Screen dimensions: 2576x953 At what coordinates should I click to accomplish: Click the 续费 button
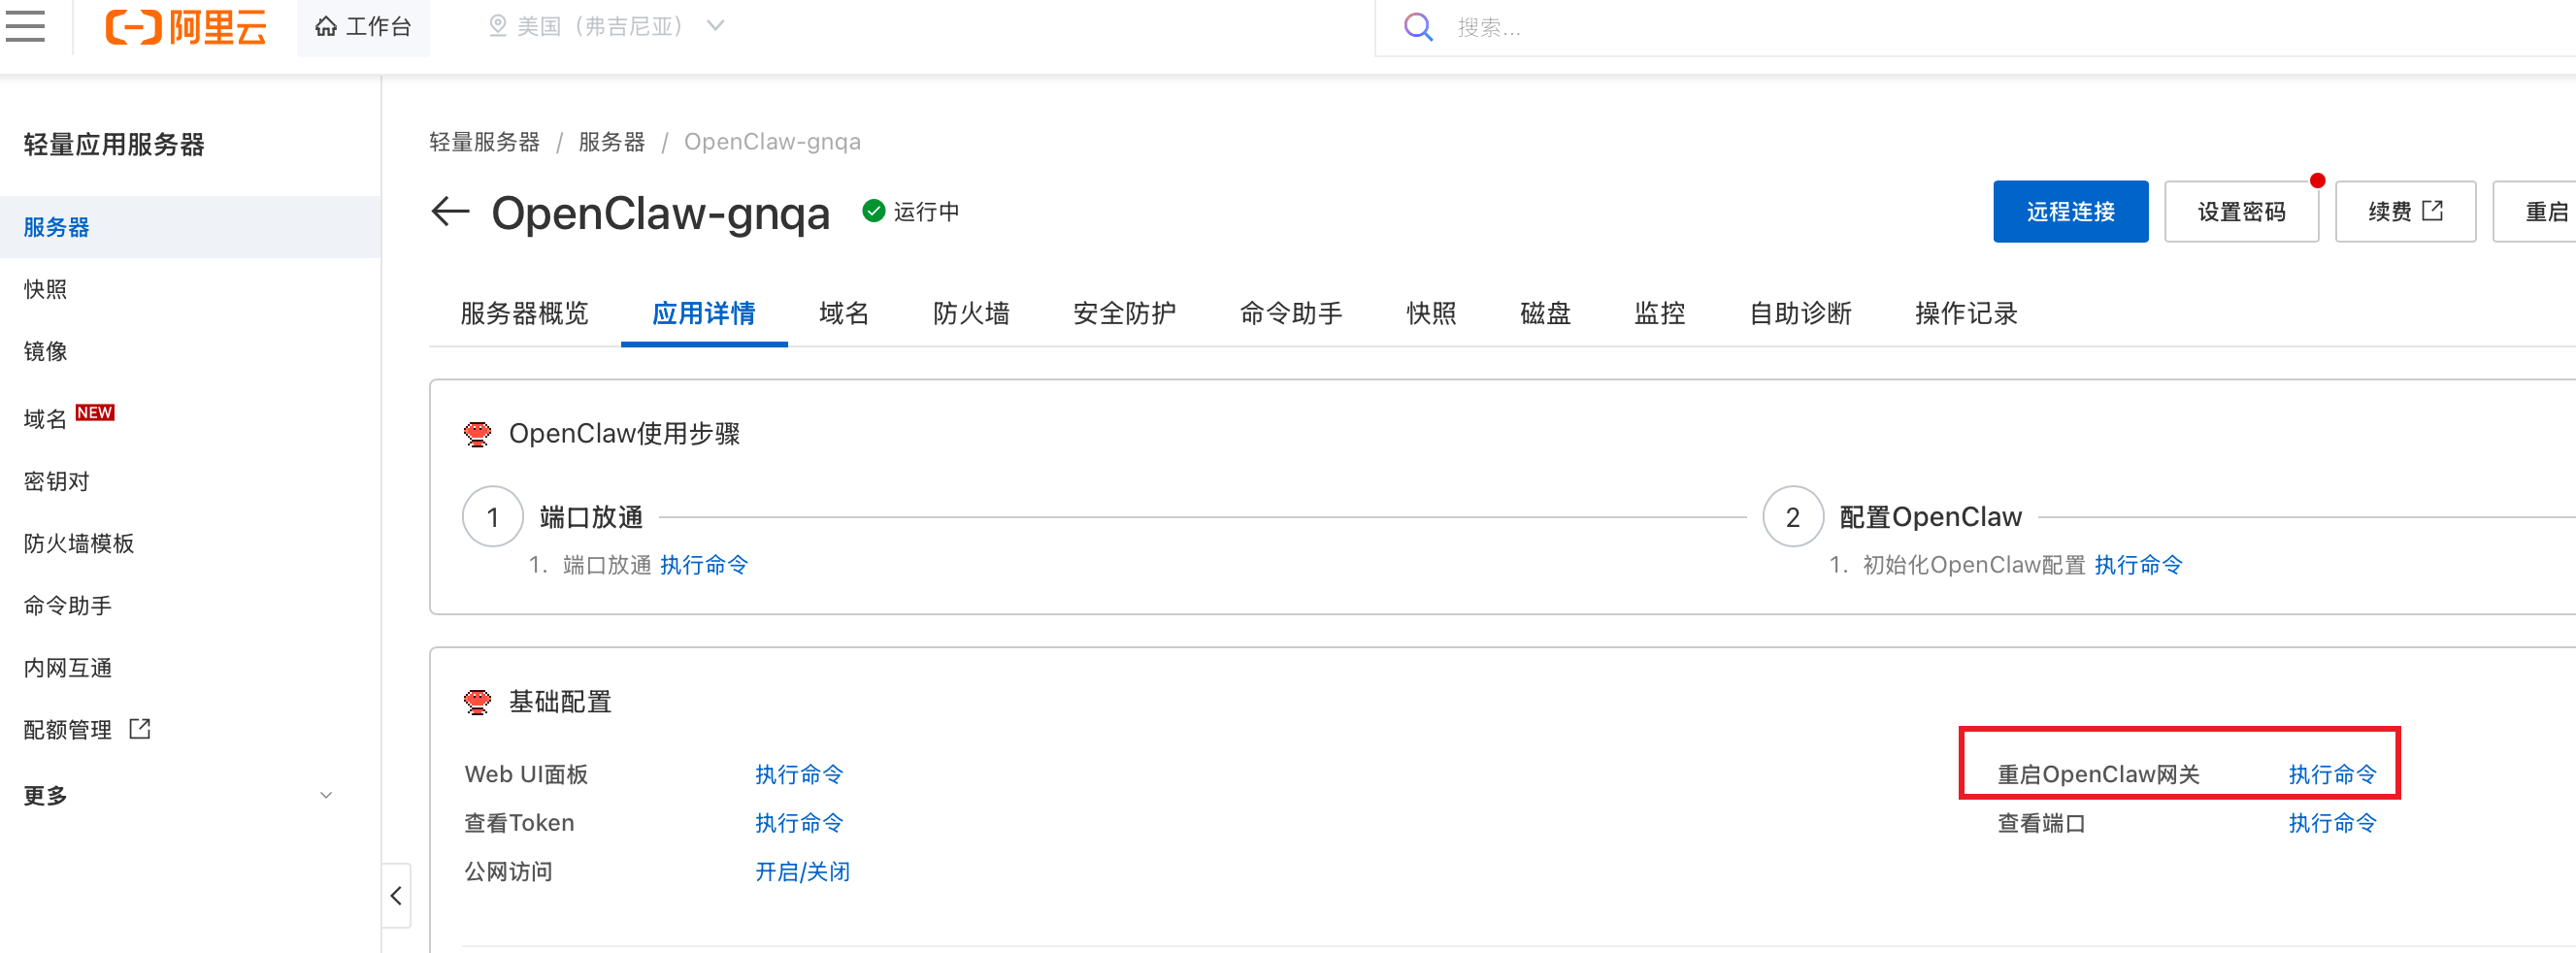click(x=2405, y=211)
